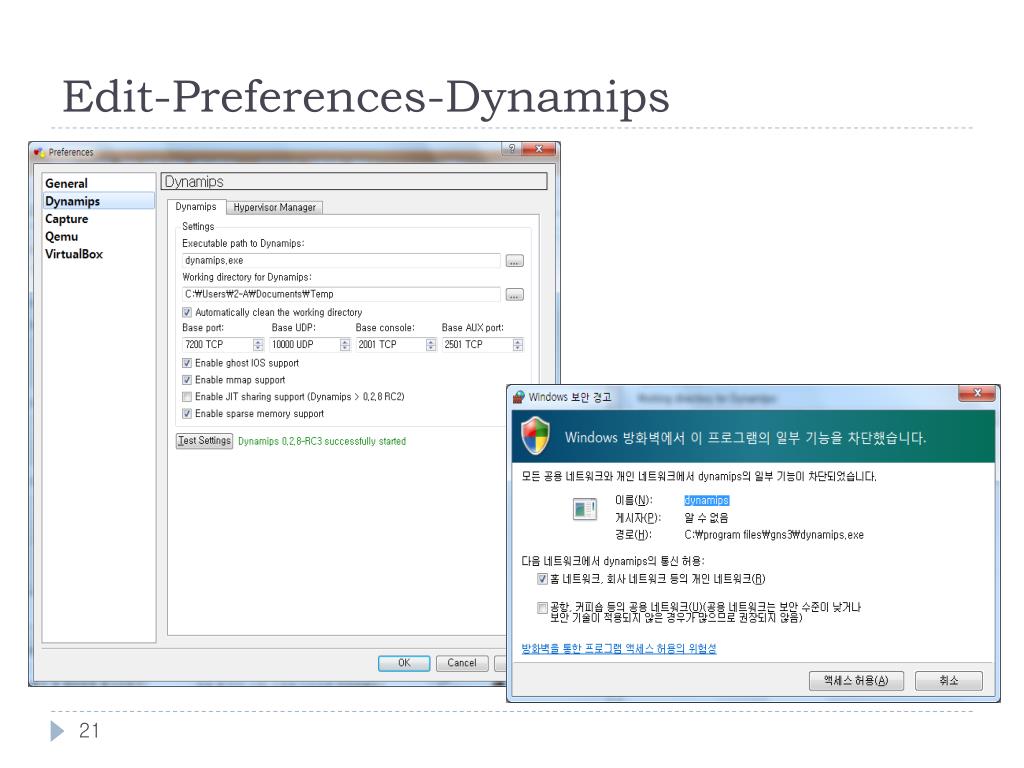Click Cancel in Preferences window
The height and width of the screenshot is (768, 1024).
pos(462,663)
